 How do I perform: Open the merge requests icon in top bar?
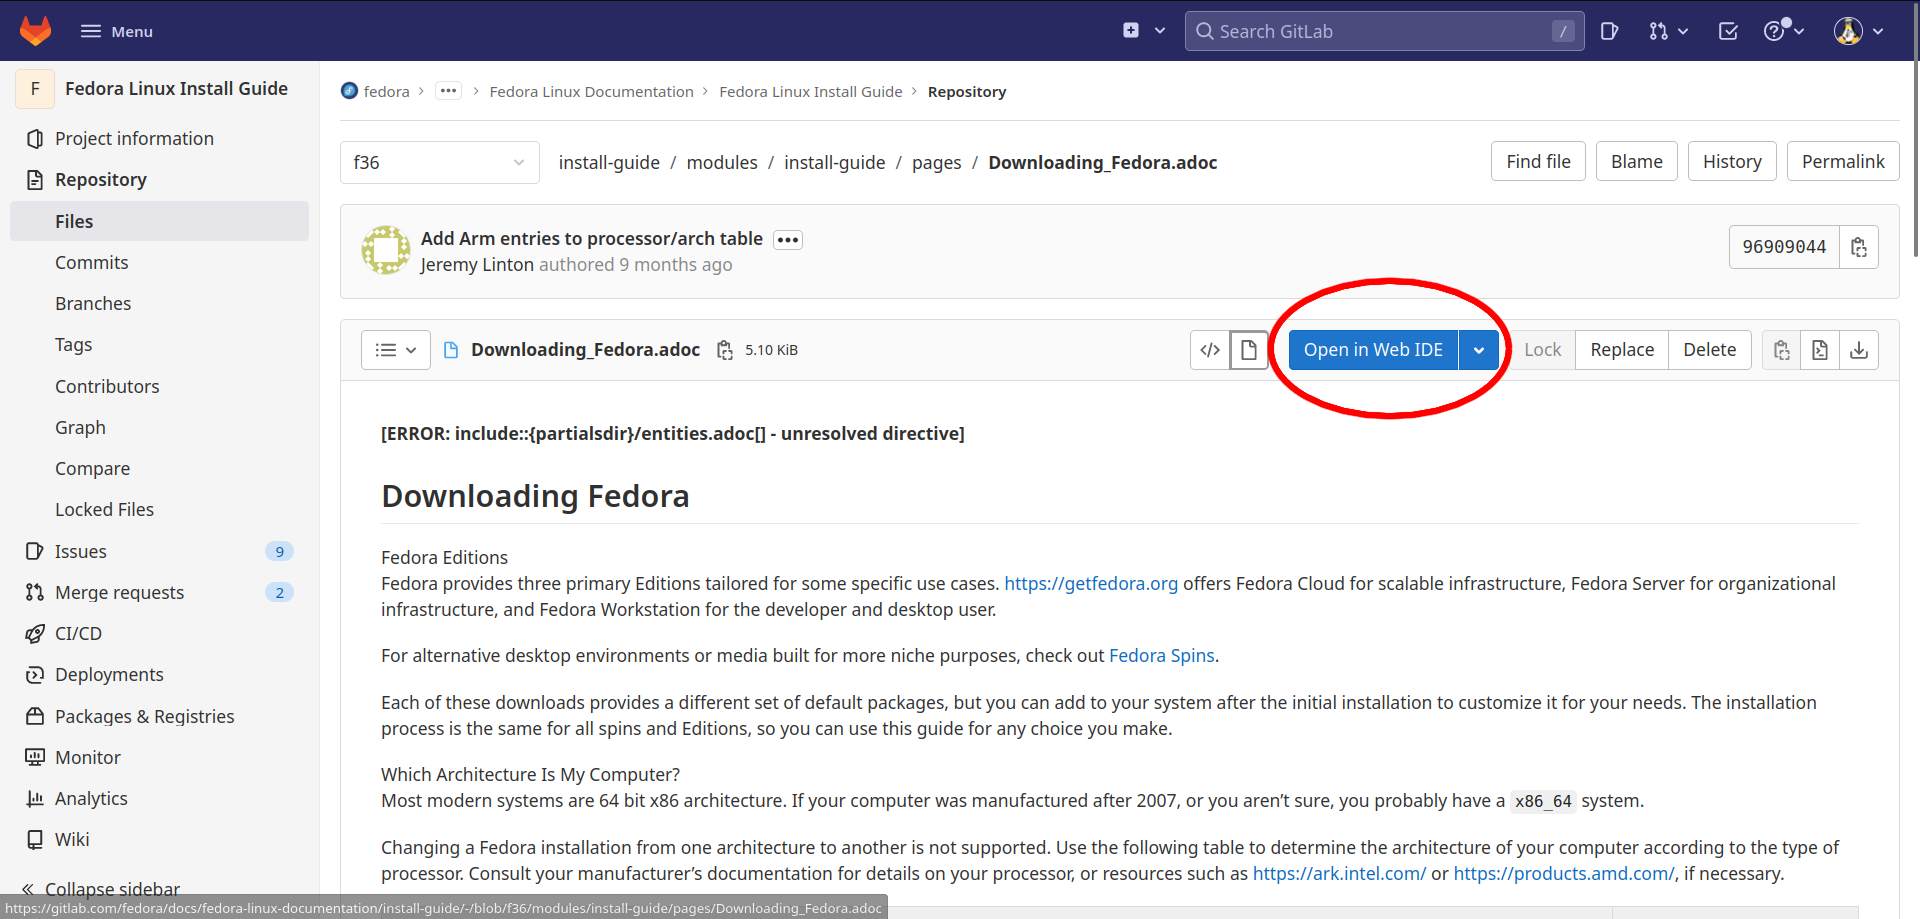pyautogui.click(x=1668, y=31)
